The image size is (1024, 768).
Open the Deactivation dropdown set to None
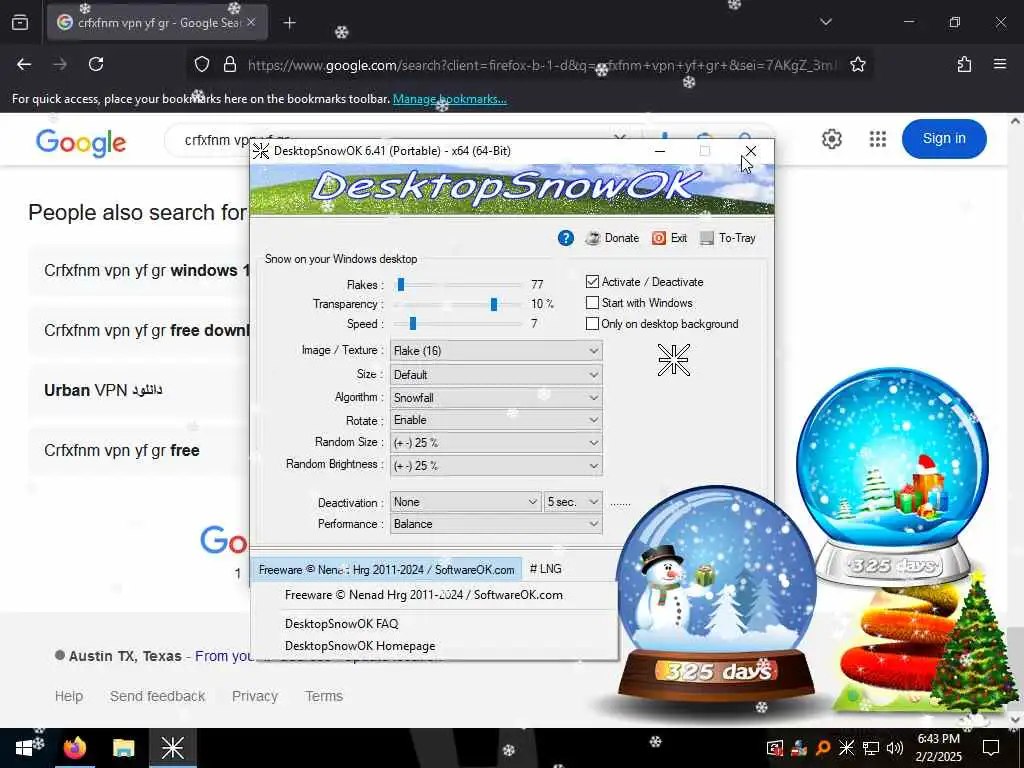click(x=465, y=502)
